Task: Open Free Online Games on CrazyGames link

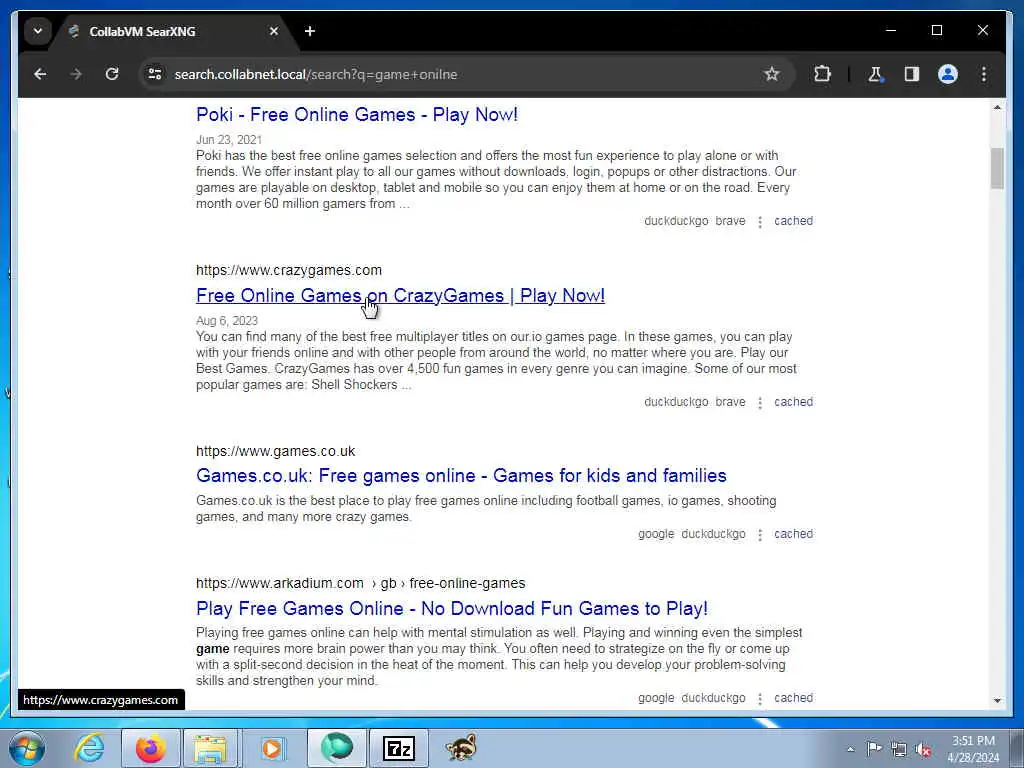Action: click(x=400, y=296)
